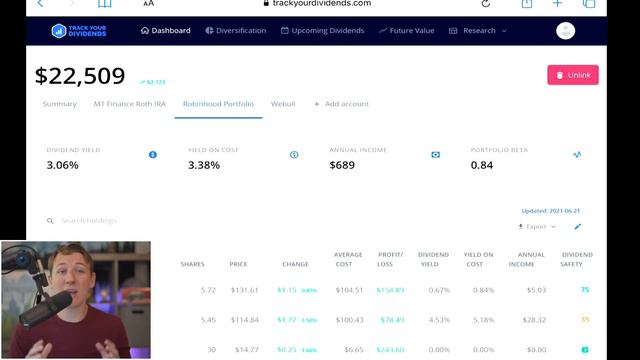640x360 pixels.
Task: Sort by Average Cost column header
Action: point(348,259)
